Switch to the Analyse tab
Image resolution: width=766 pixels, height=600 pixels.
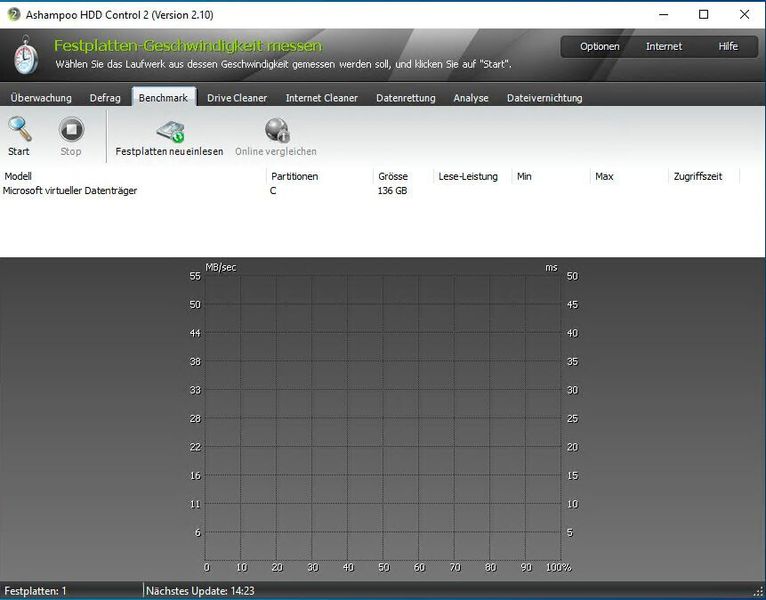471,98
